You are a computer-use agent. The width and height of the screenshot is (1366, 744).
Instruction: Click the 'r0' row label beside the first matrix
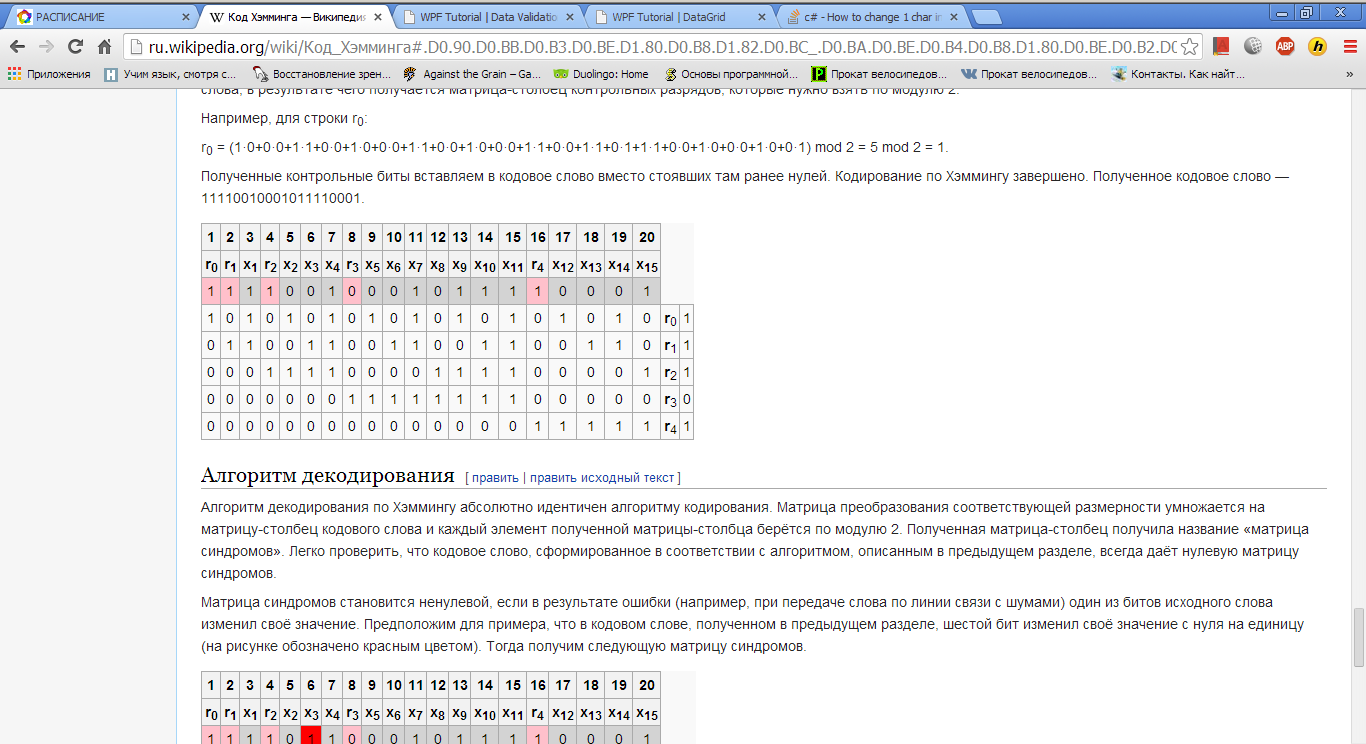670,319
